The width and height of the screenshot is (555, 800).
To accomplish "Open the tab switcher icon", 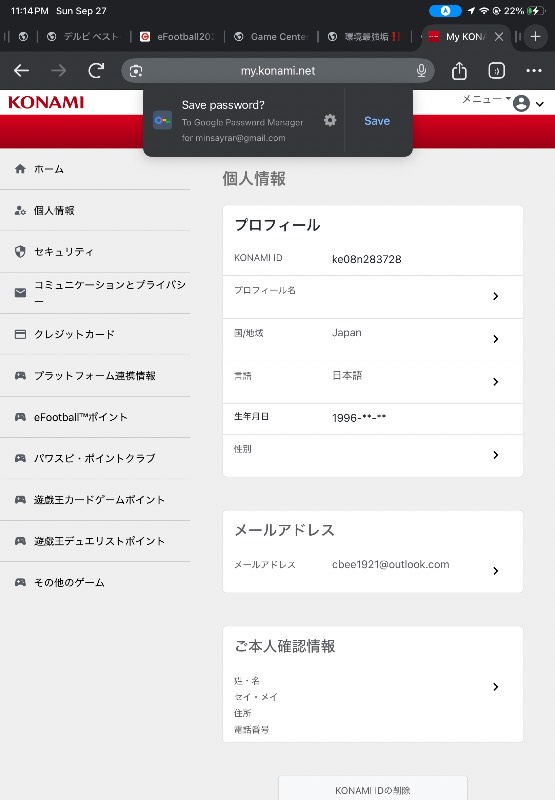I will pos(496,70).
